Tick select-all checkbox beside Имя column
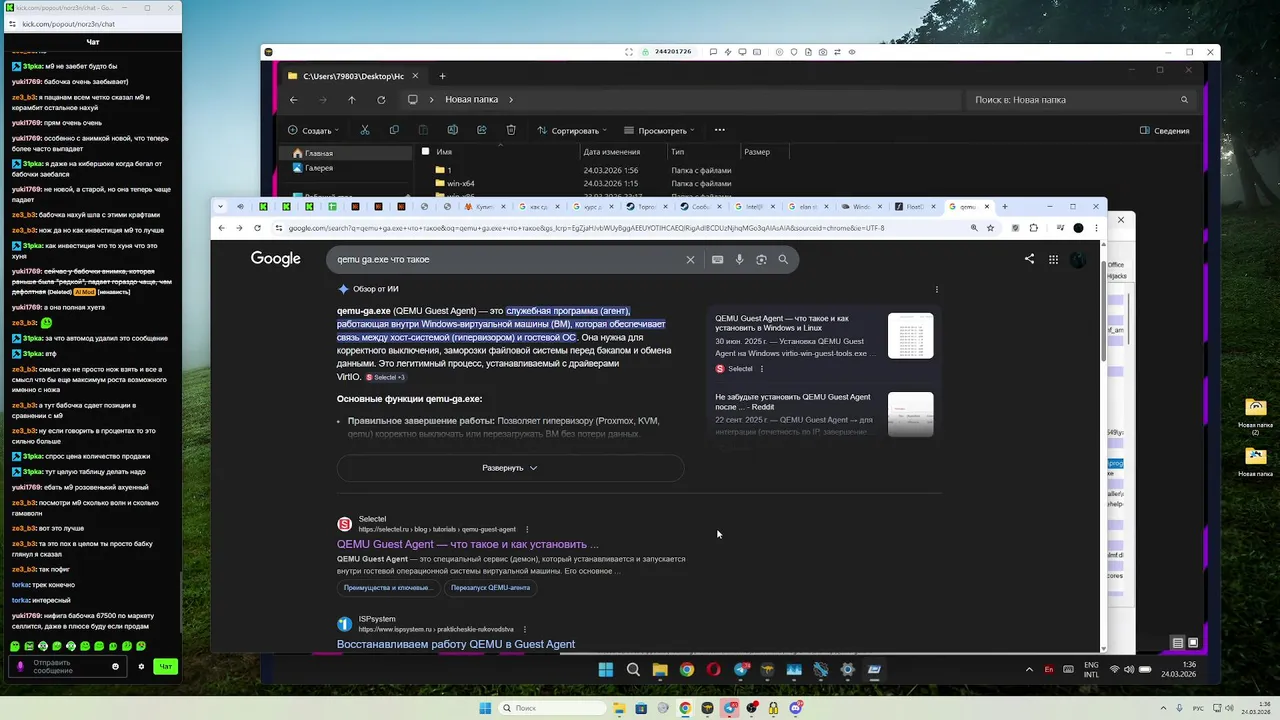The image size is (1280, 720). coord(425,152)
